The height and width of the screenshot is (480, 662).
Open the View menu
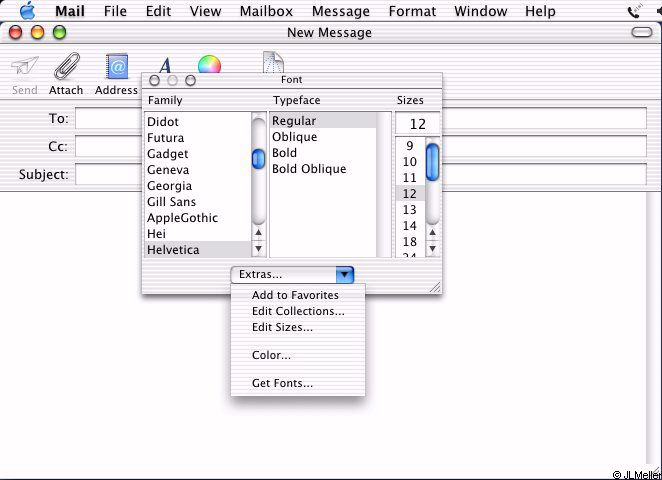tap(205, 11)
